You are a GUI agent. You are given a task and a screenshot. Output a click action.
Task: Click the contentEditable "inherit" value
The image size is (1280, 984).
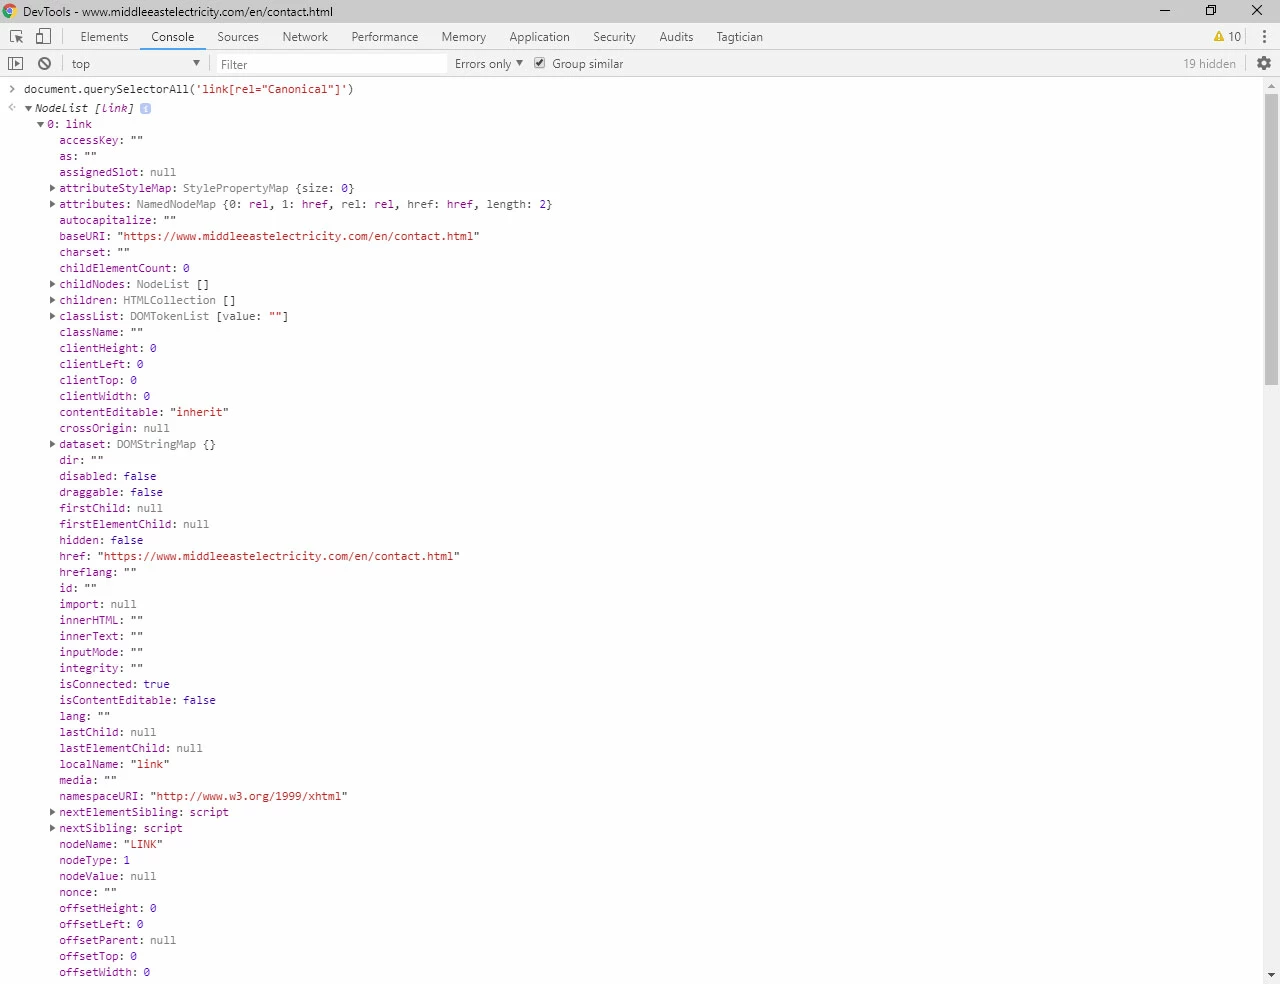click(x=200, y=412)
